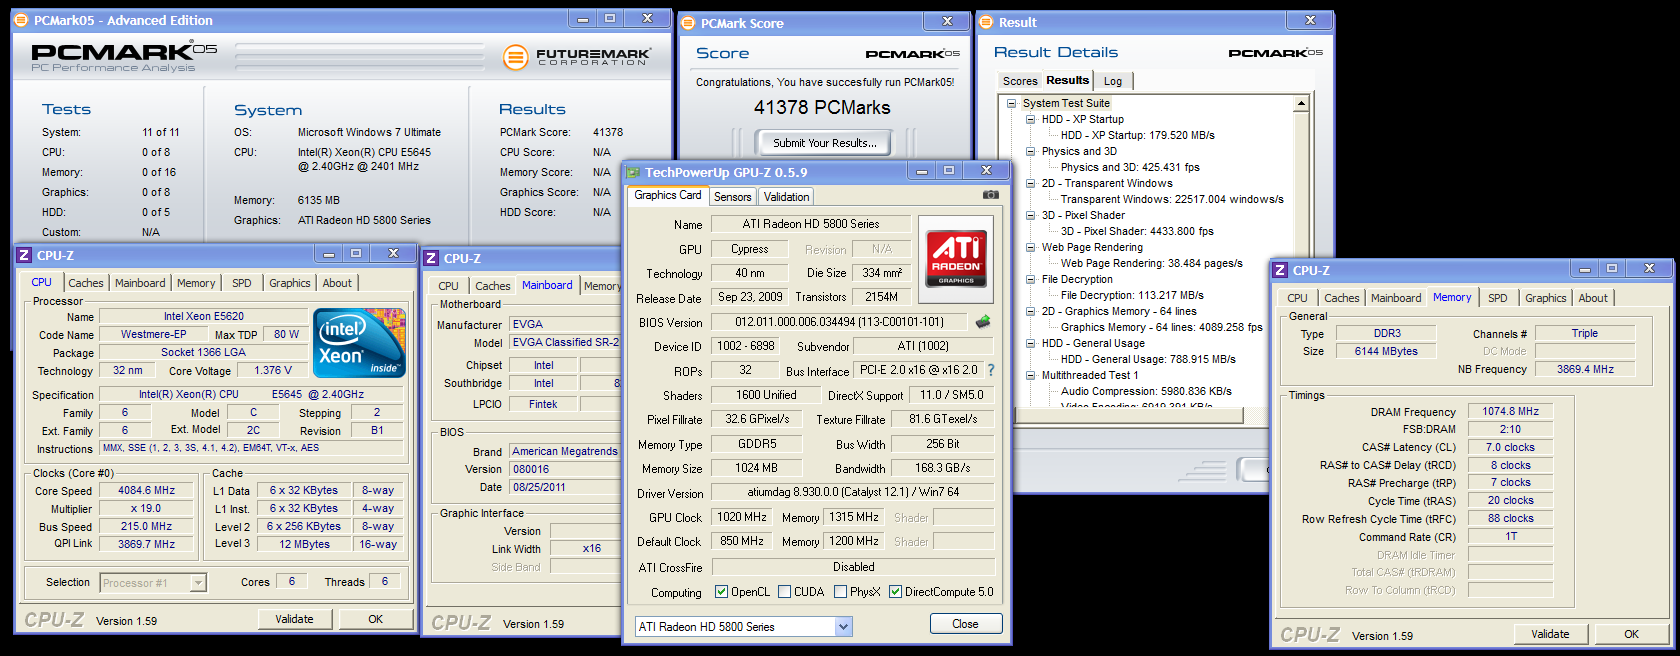Click the DRAM Frequency 1074.8 MHz value
Viewport: 1680px width, 656px height.
(x=1510, y=411)
